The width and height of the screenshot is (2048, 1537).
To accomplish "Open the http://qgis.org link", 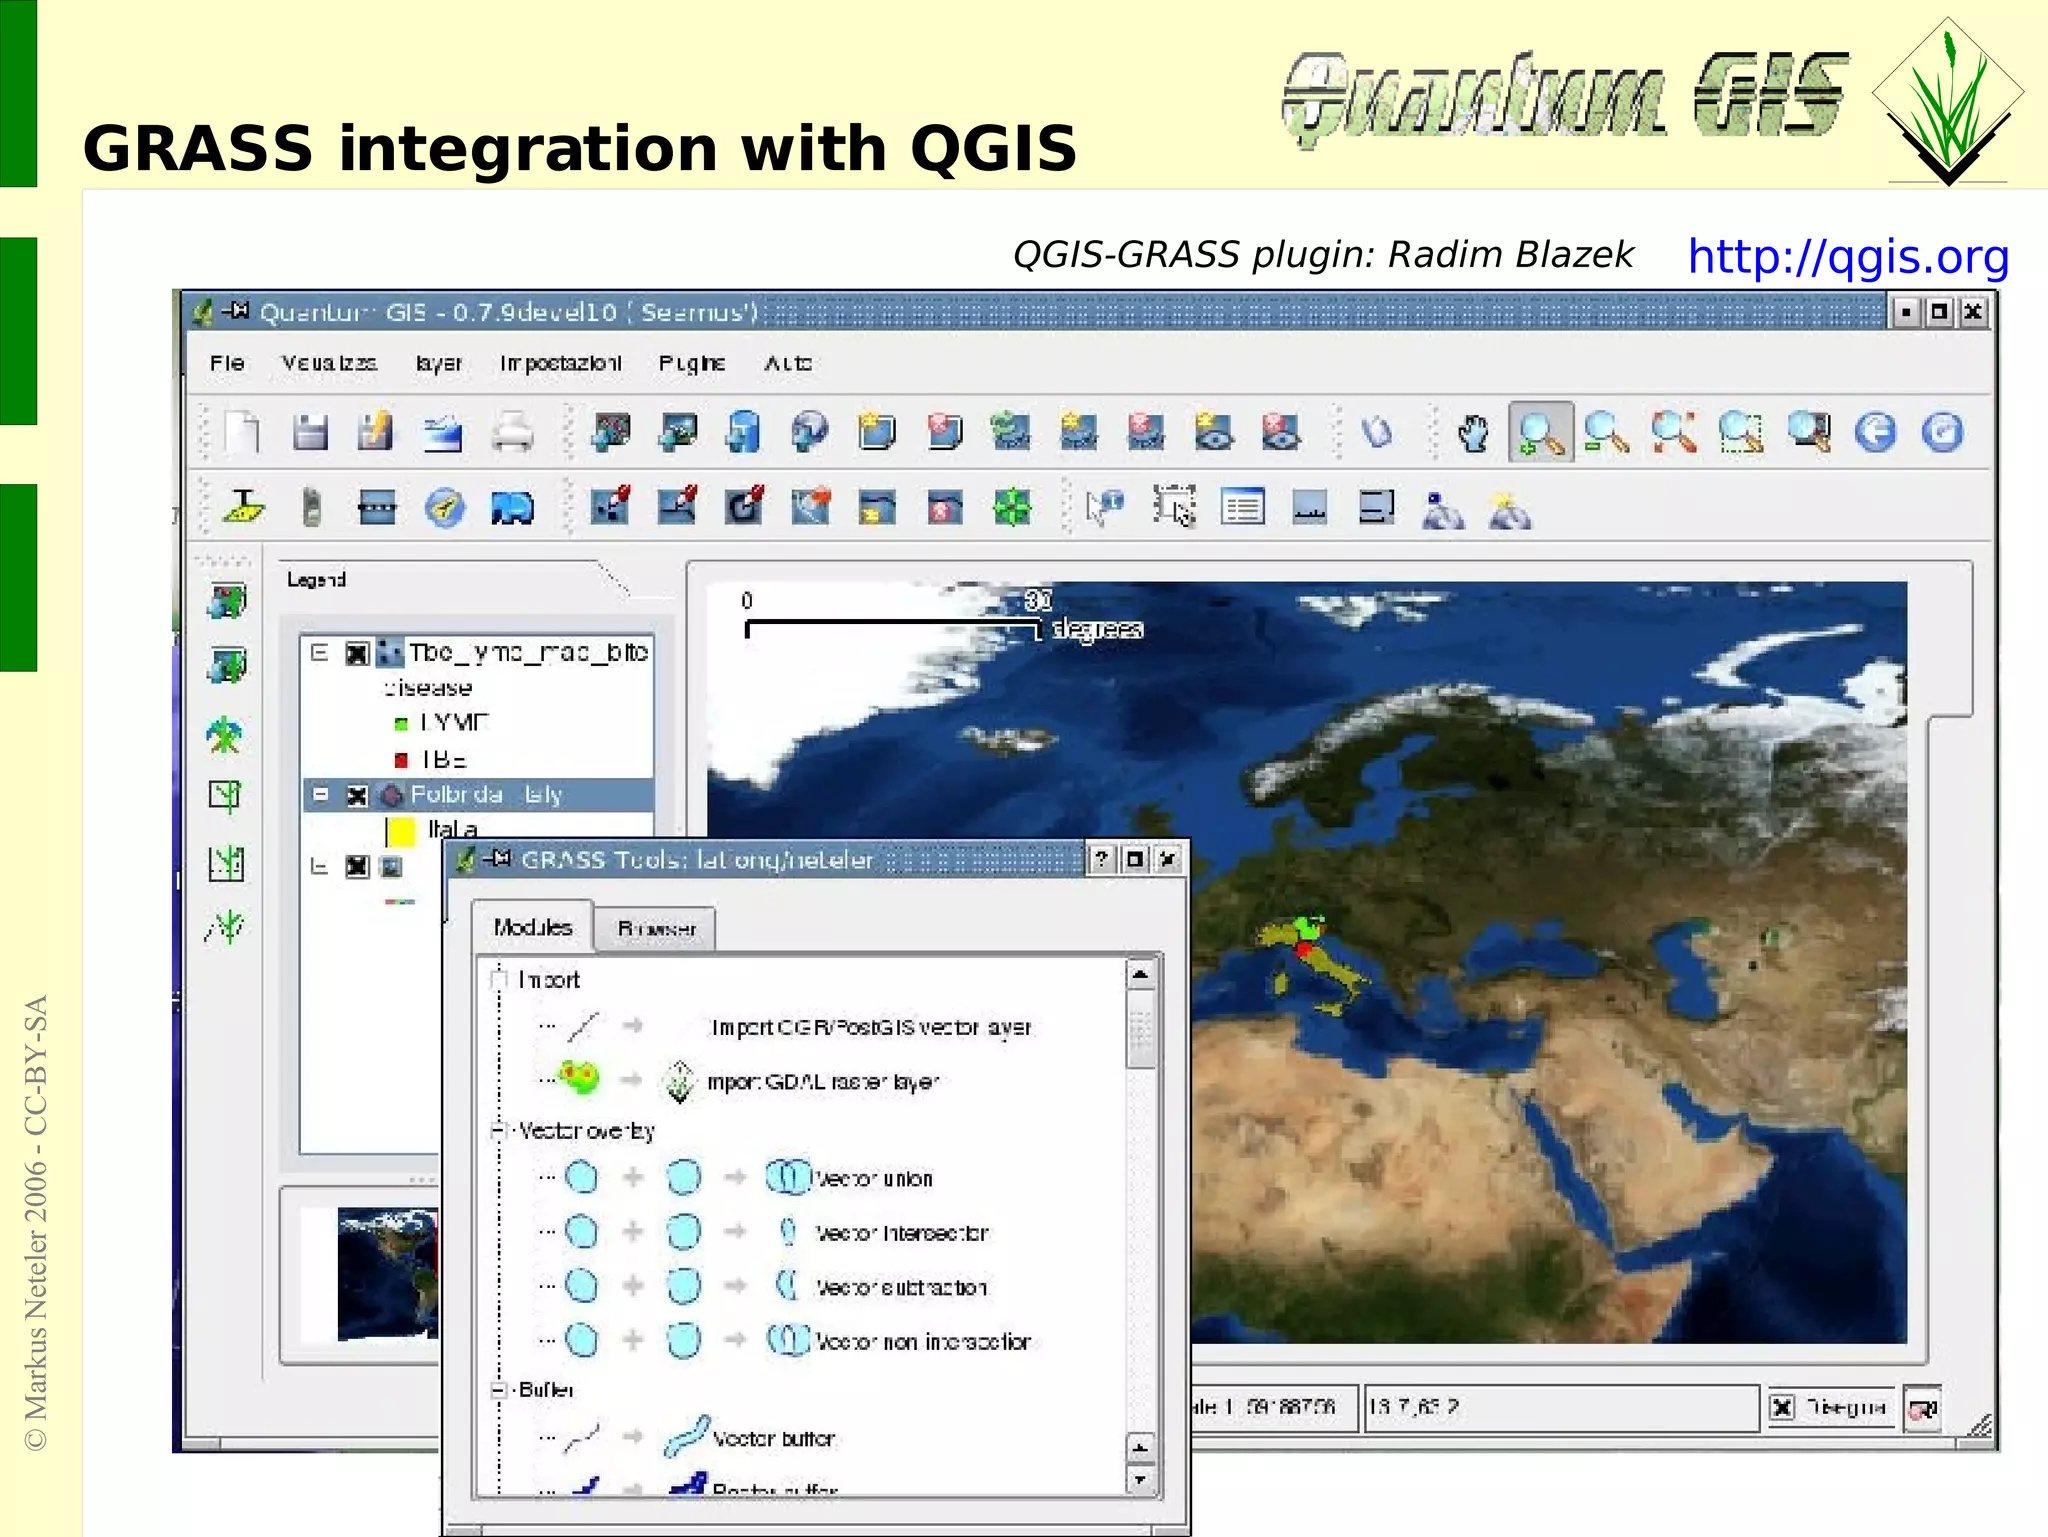I will (1848, 257).
